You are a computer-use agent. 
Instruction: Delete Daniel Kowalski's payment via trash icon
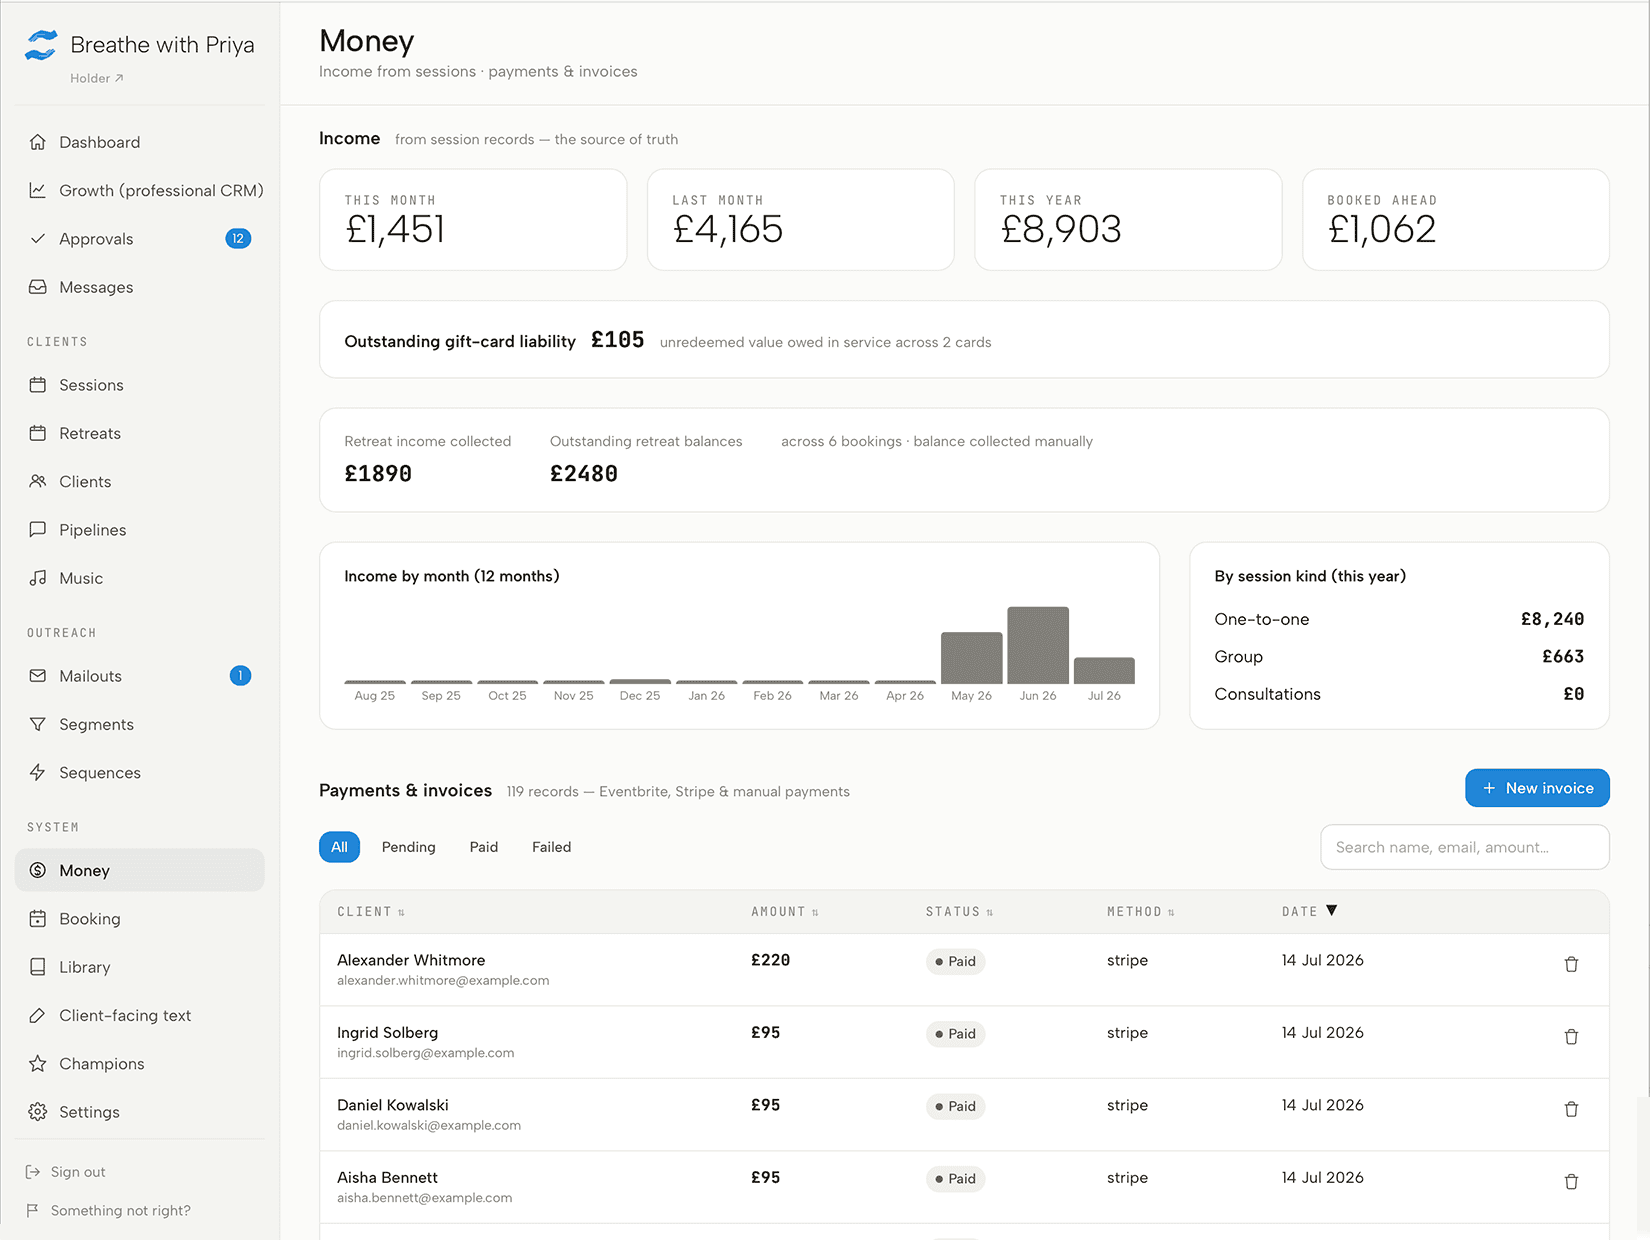[x=1571, y=1109]
